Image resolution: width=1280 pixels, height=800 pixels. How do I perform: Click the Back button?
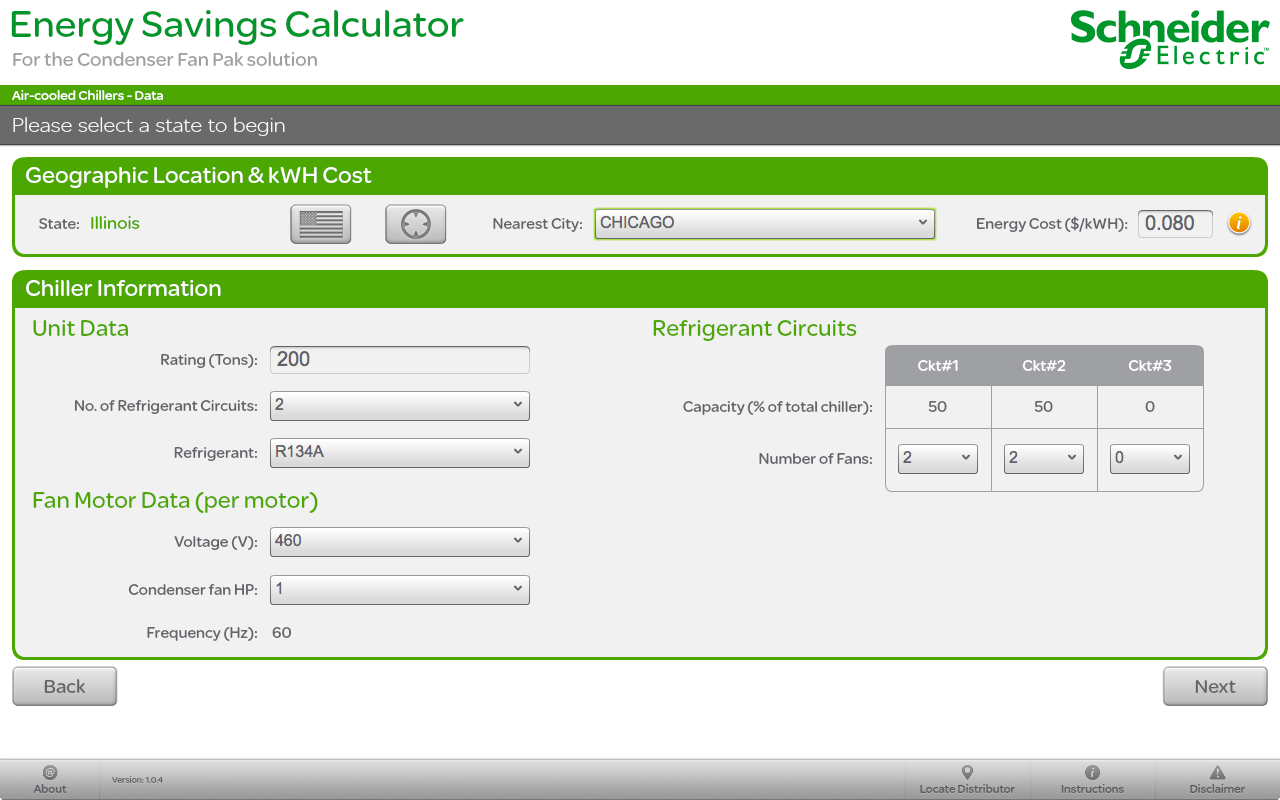[x=65, y=686]
